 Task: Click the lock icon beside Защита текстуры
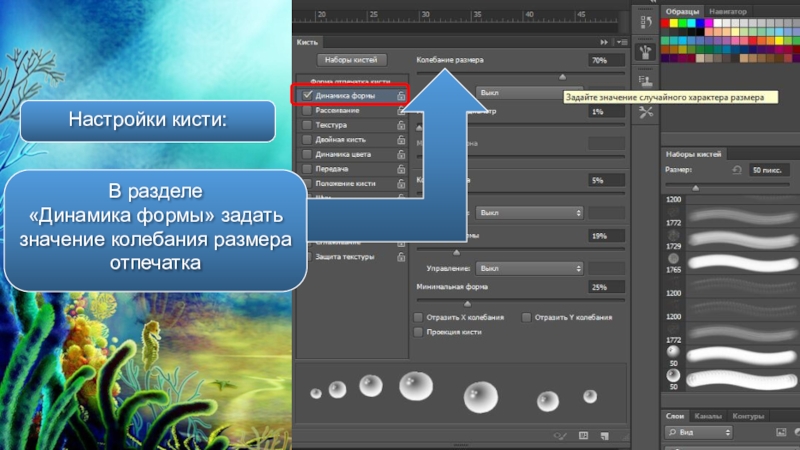click(x=401, y=257)
